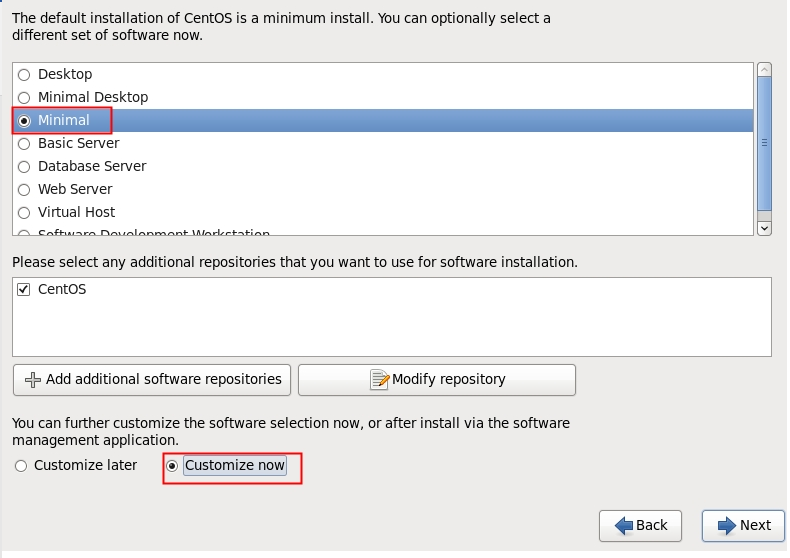Select Database Server installation set

[x=24, y=167]
